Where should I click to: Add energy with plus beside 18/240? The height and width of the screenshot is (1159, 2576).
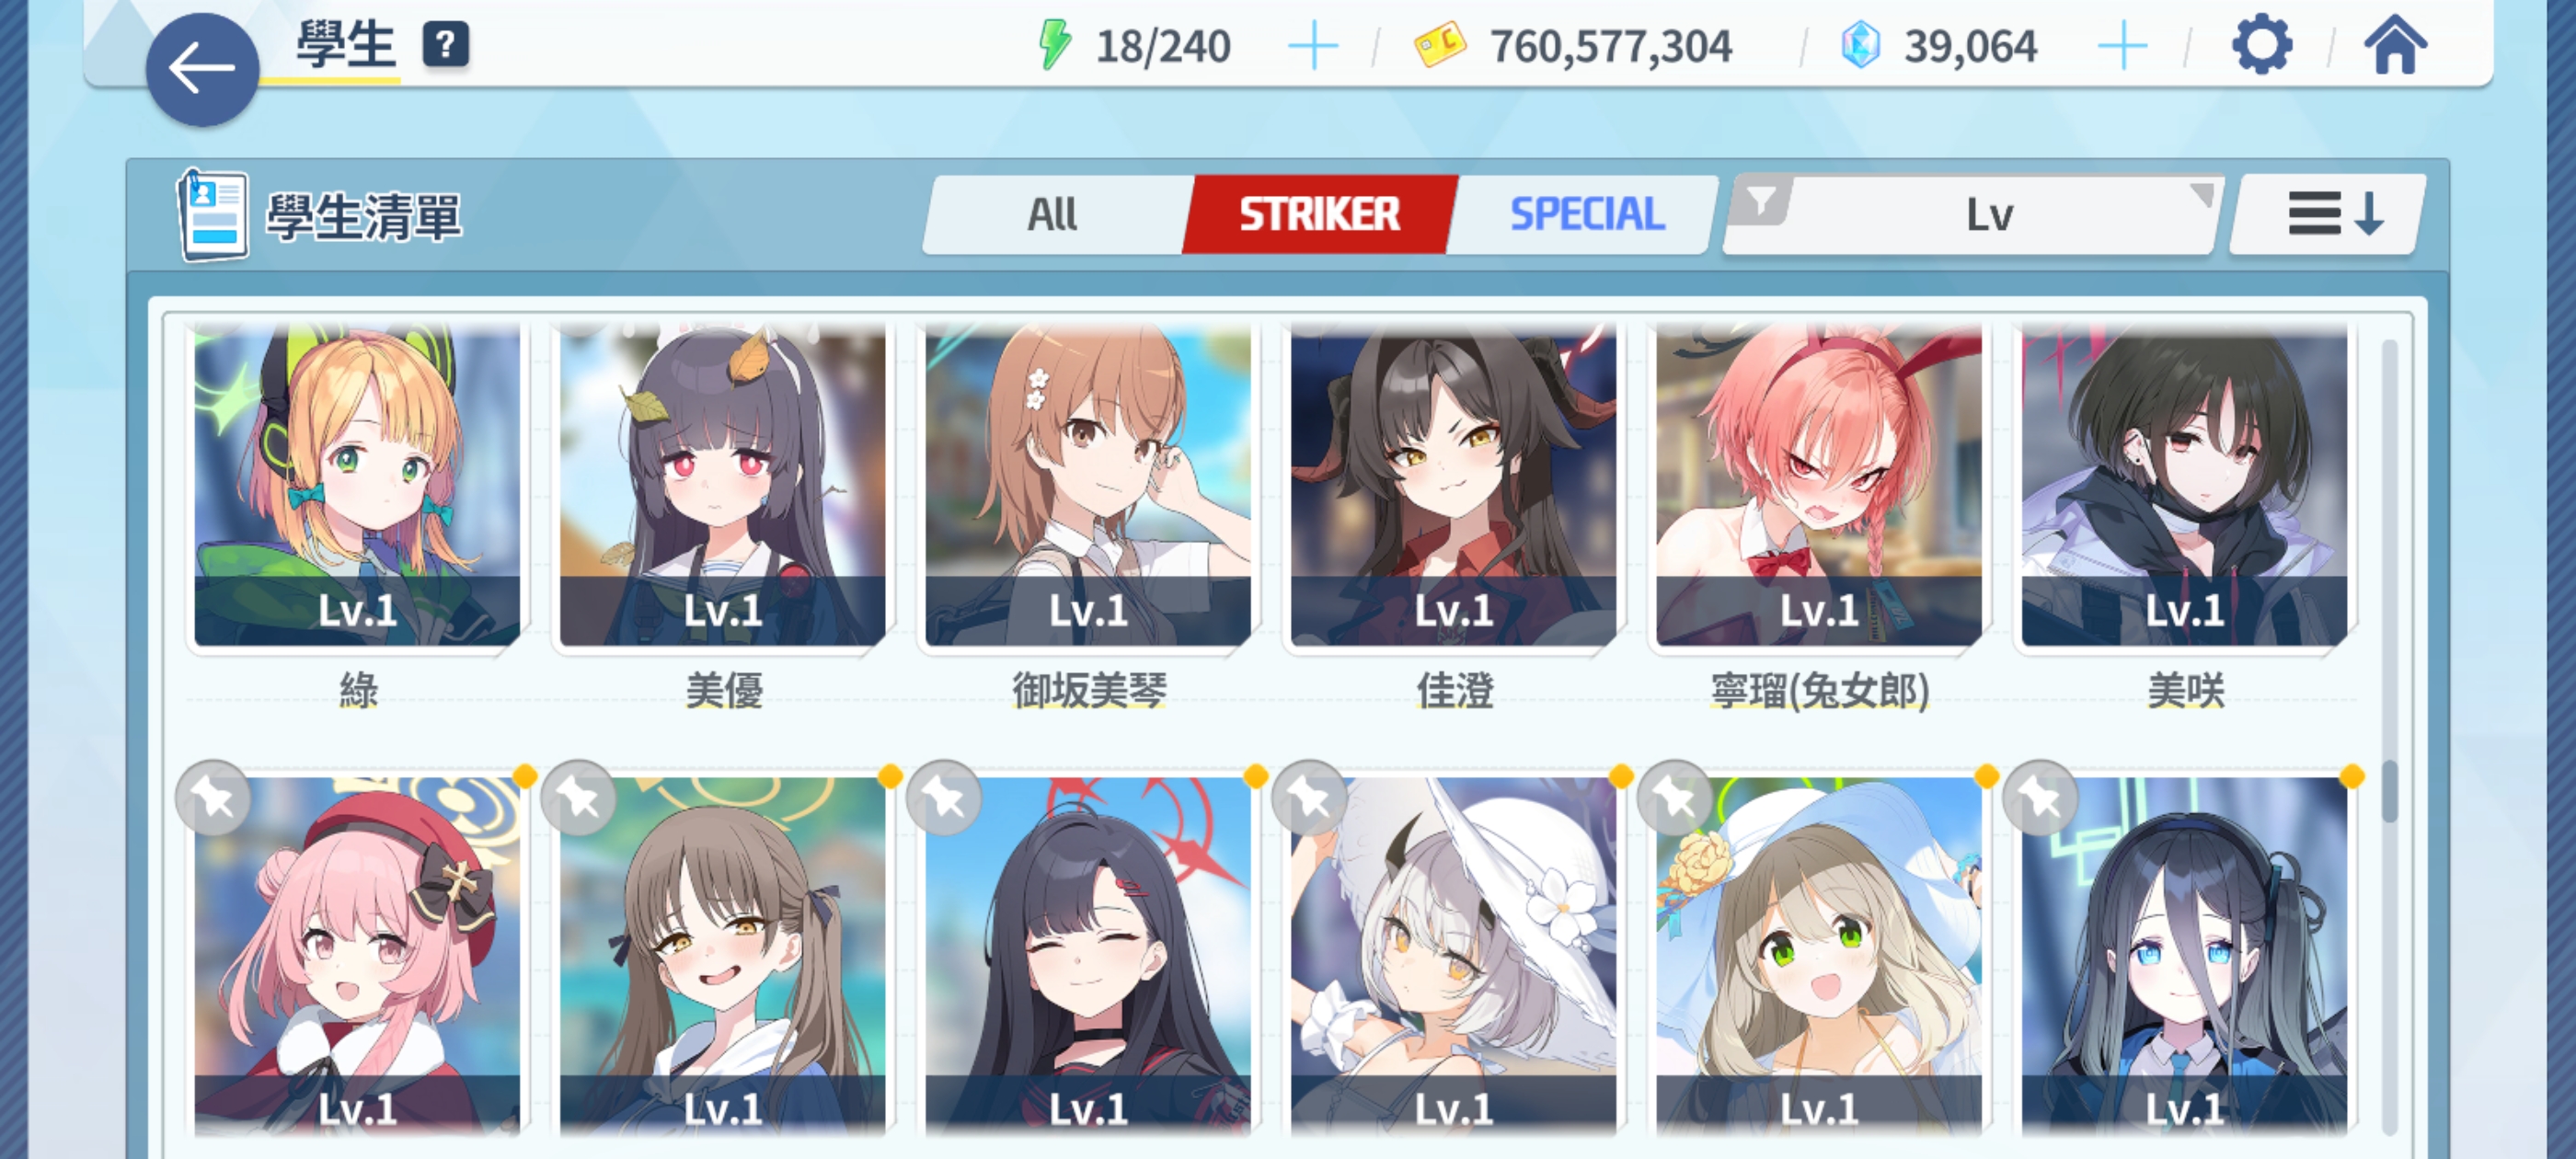[x=1313, y=47]
